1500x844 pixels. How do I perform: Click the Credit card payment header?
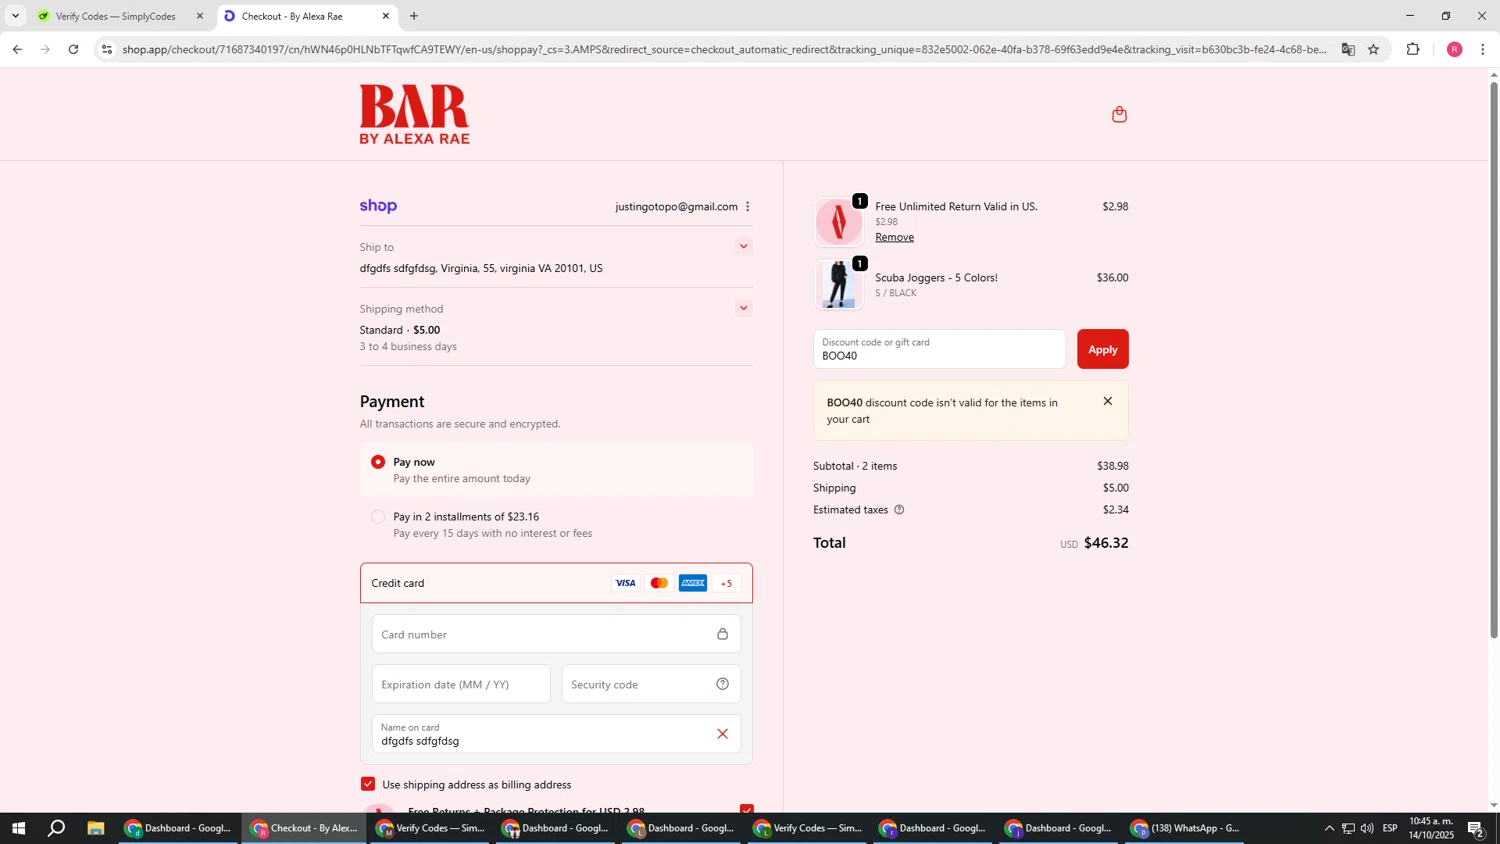click(556, 583)
